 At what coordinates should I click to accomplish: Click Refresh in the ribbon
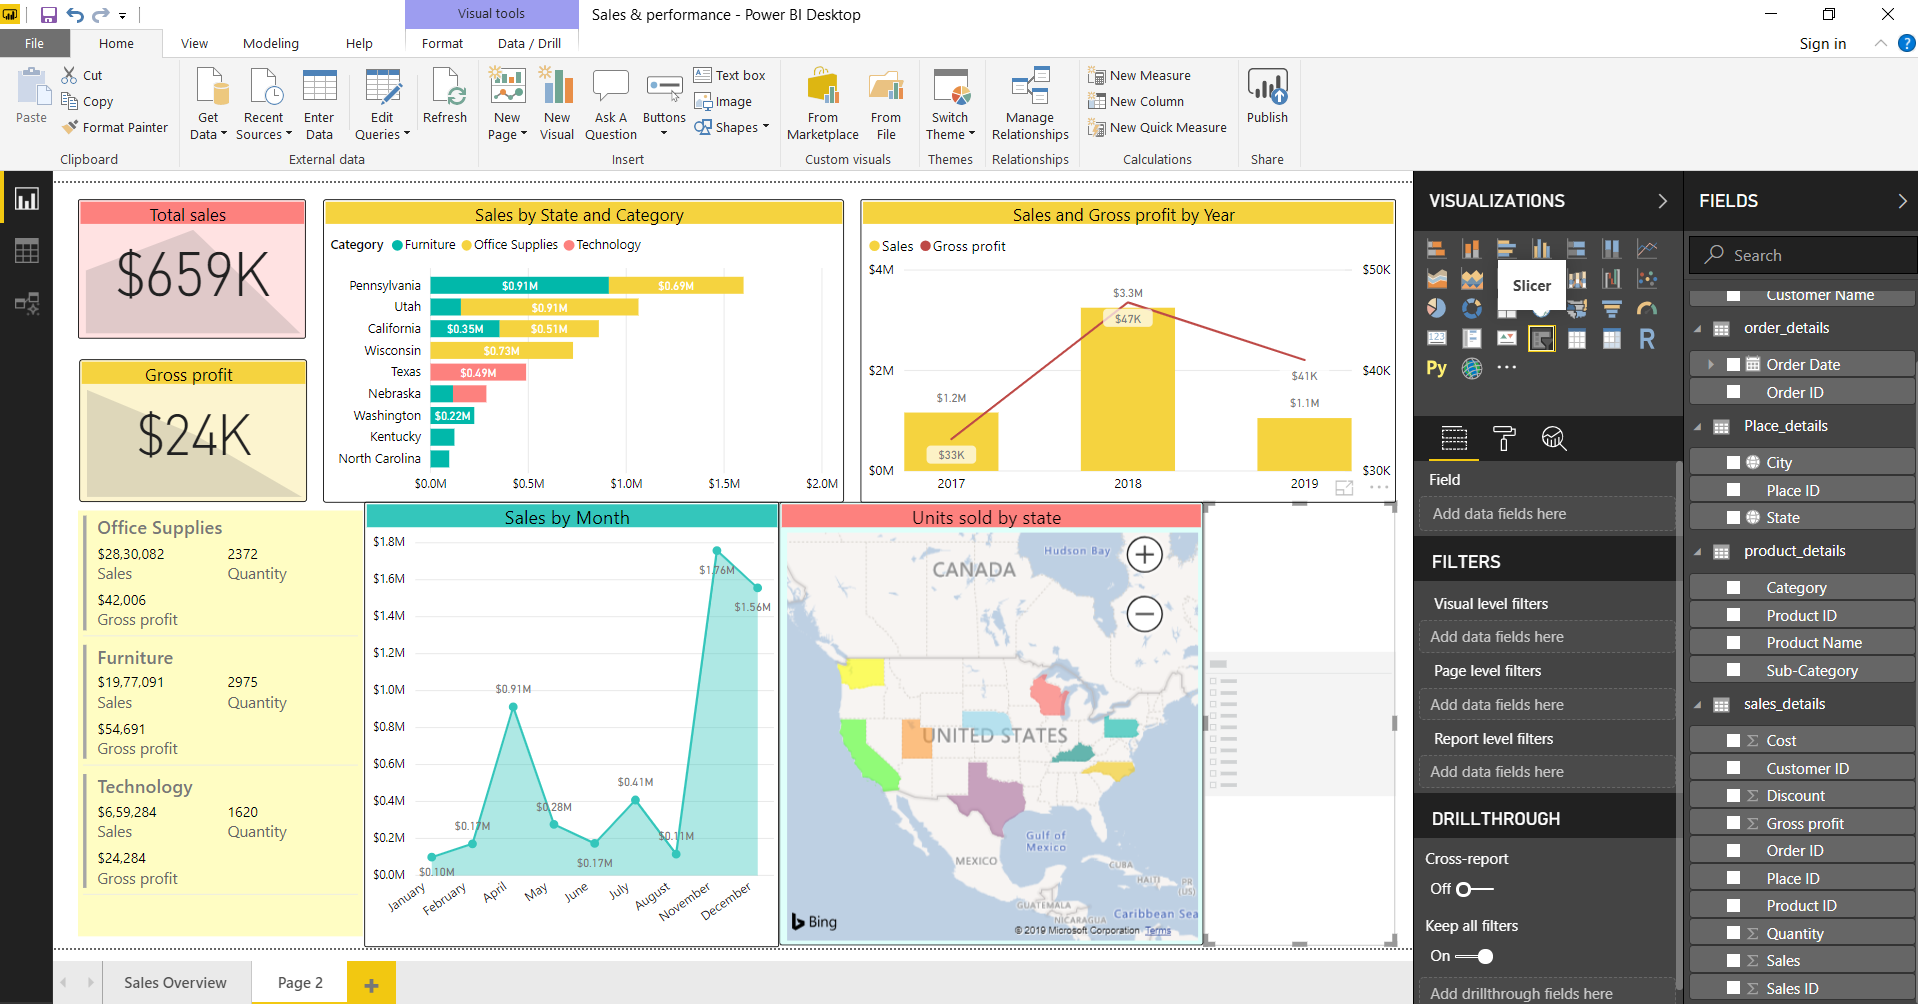coord(445,97)
